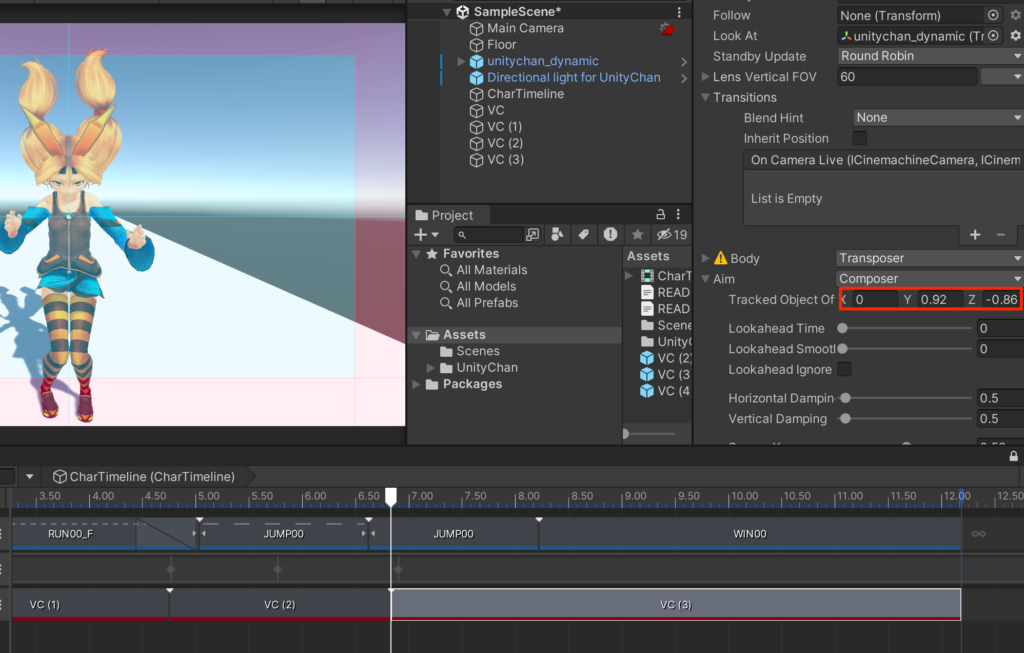Screen dimensions: 1024x653
Task: Click the Directional light prefab cube icon
Action: (477, 78)
